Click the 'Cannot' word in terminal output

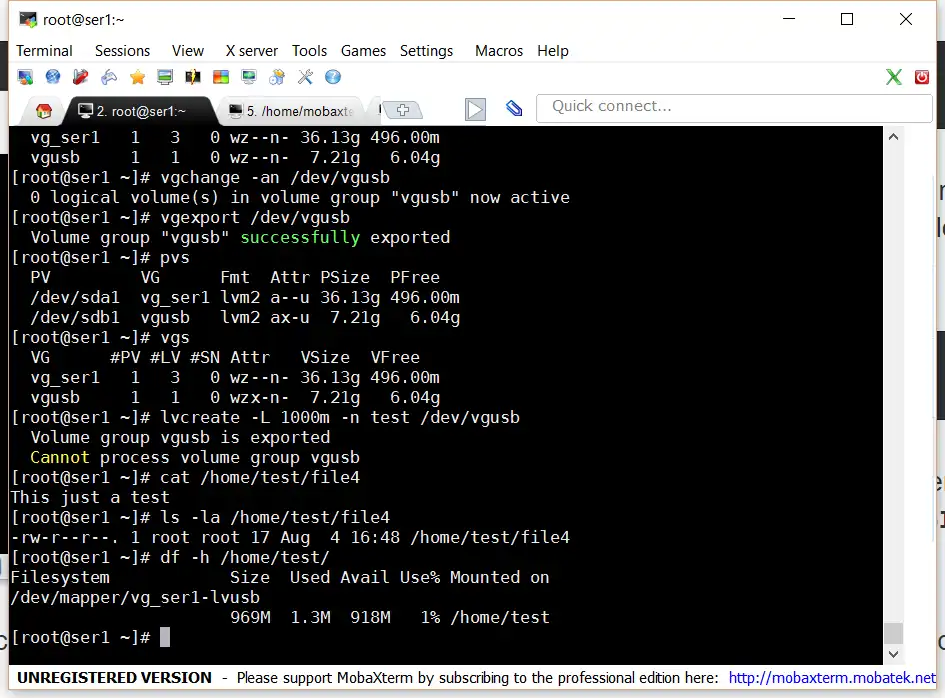(x=60, y=457)
